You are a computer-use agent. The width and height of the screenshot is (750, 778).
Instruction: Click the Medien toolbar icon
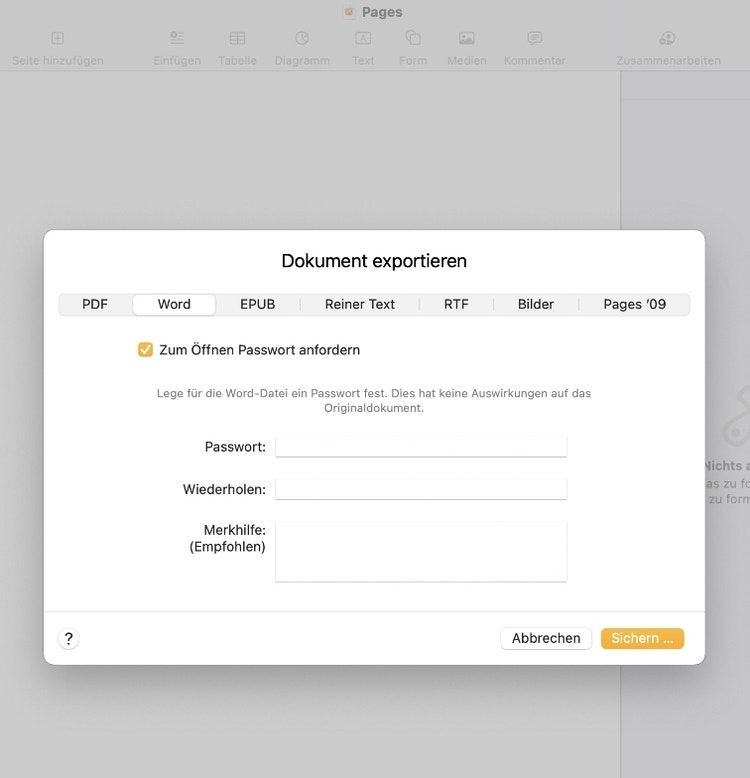(467, 38)
